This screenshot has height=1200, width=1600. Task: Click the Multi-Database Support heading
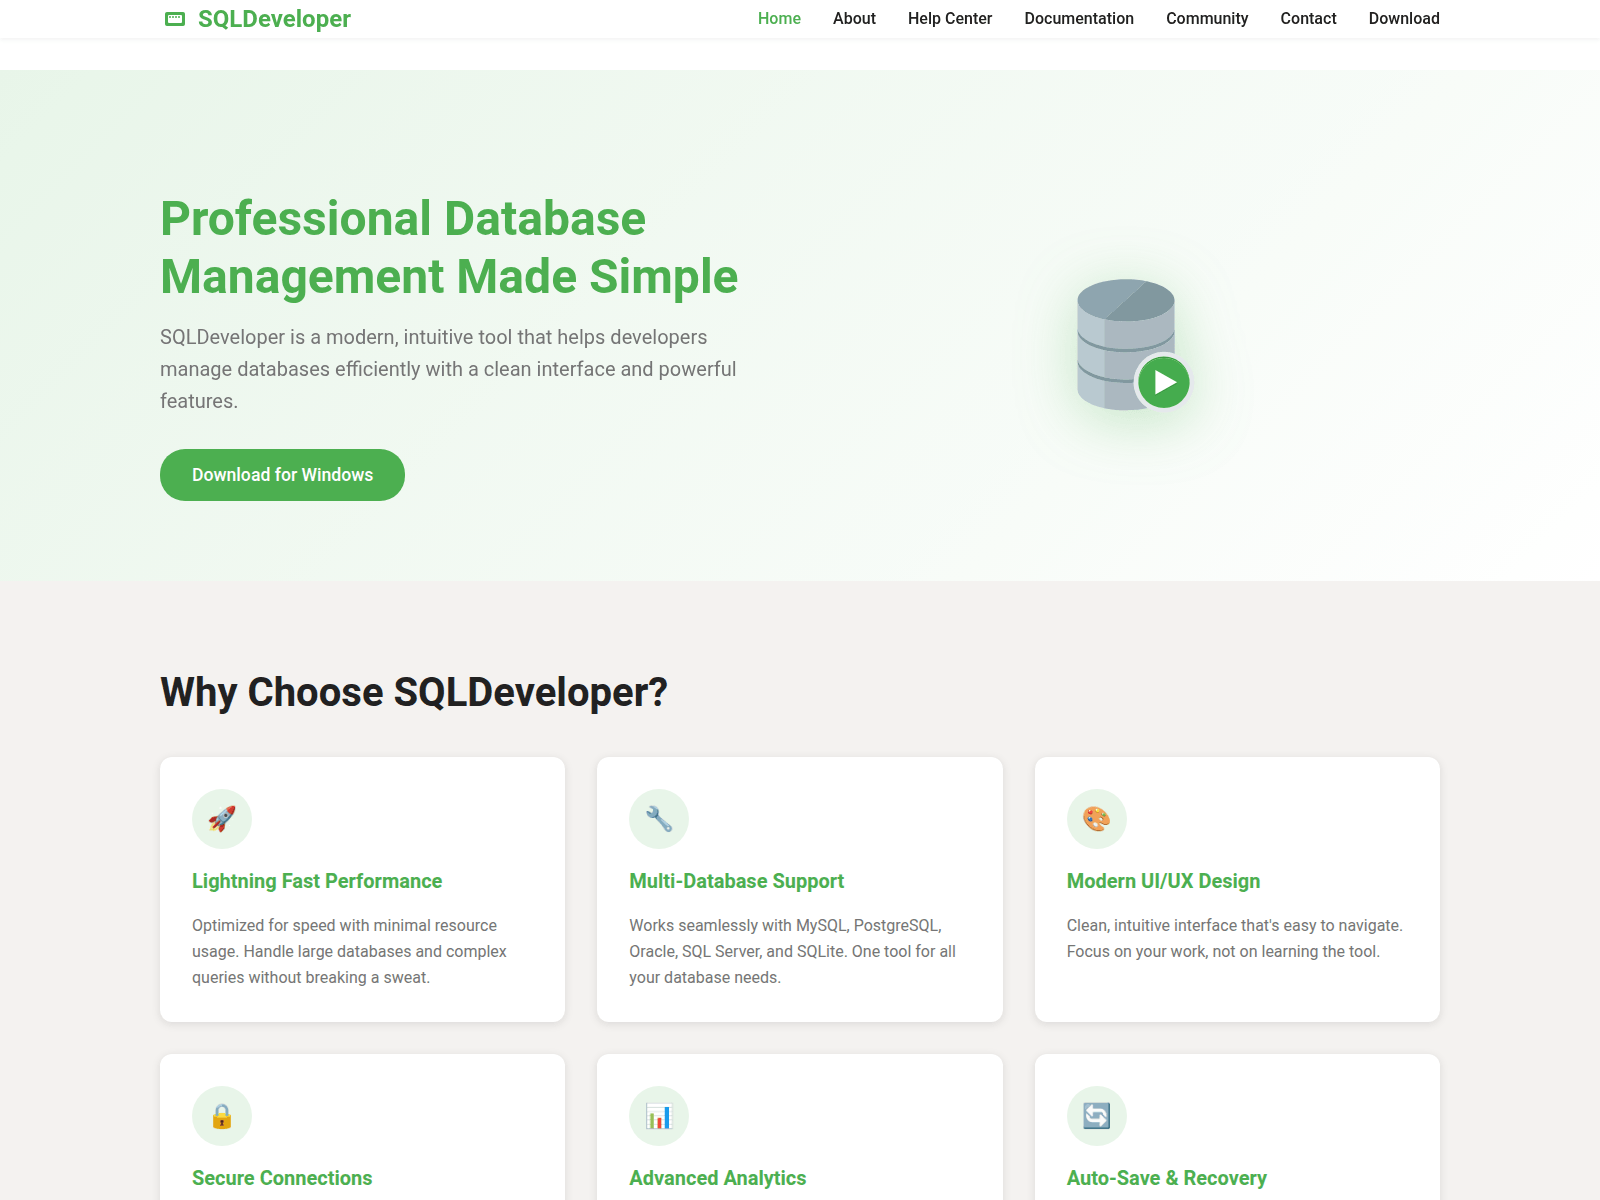click(x=736, y=881)
